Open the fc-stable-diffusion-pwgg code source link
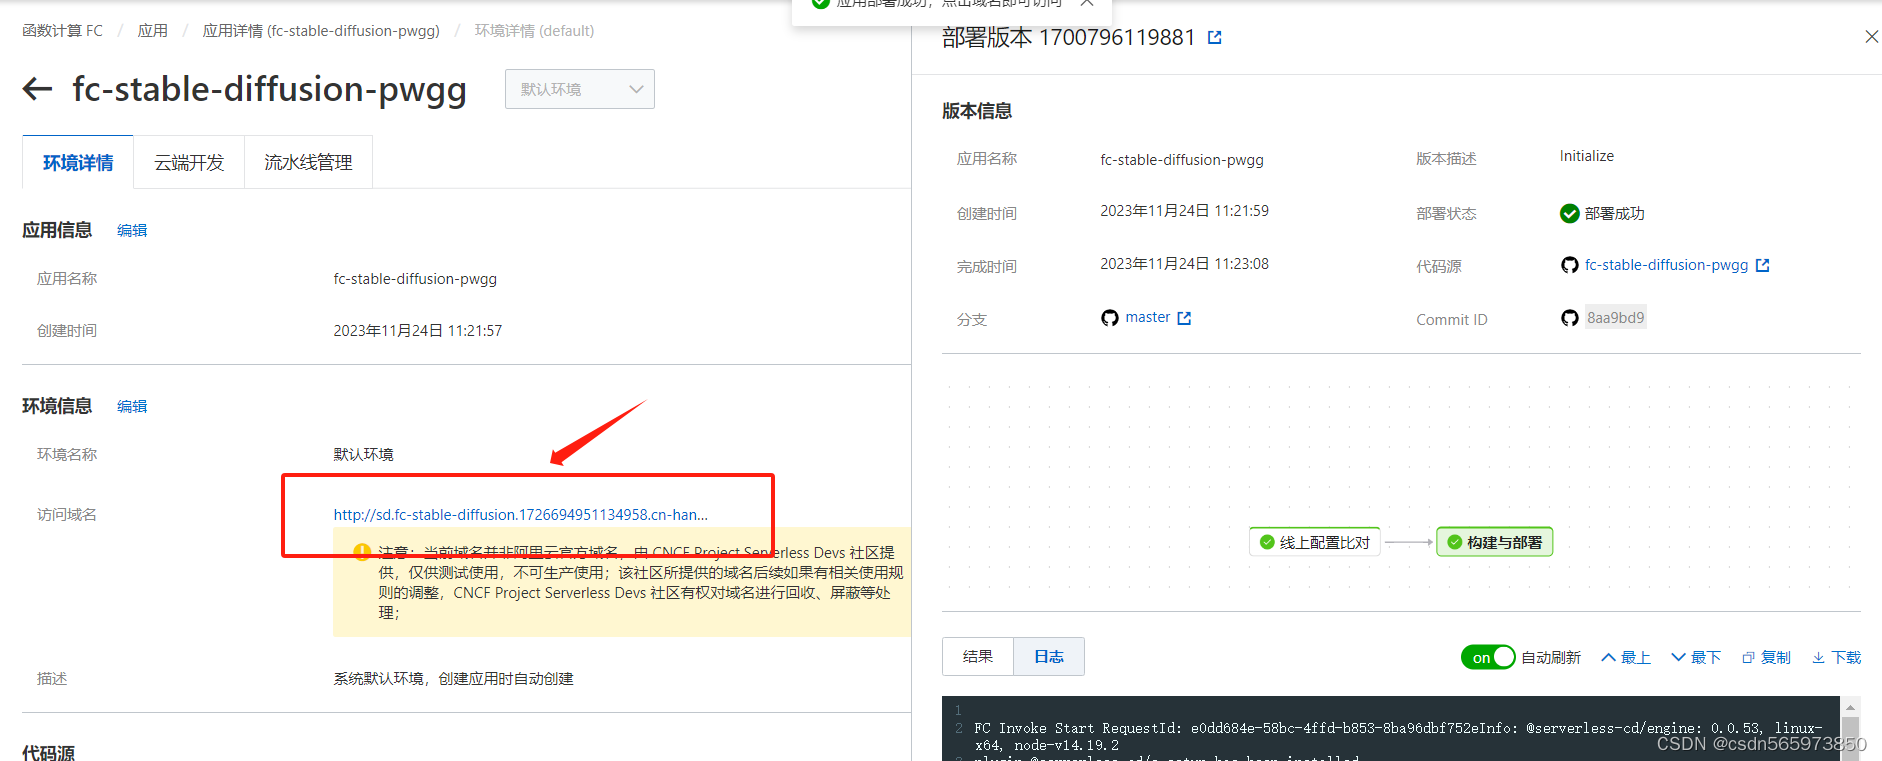Screen dimensions: 1882x761 1666,265
